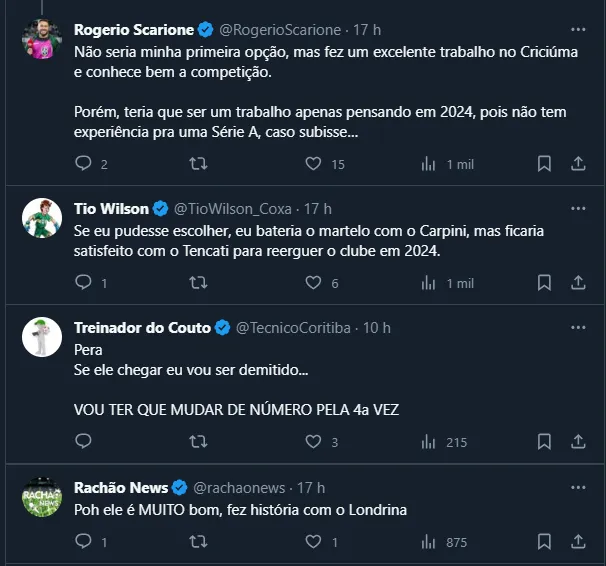Bookmark Rogerio Scarione's tweet
Image resolution: width=606 pixels, height=566 pixels.
click(544, 163)
